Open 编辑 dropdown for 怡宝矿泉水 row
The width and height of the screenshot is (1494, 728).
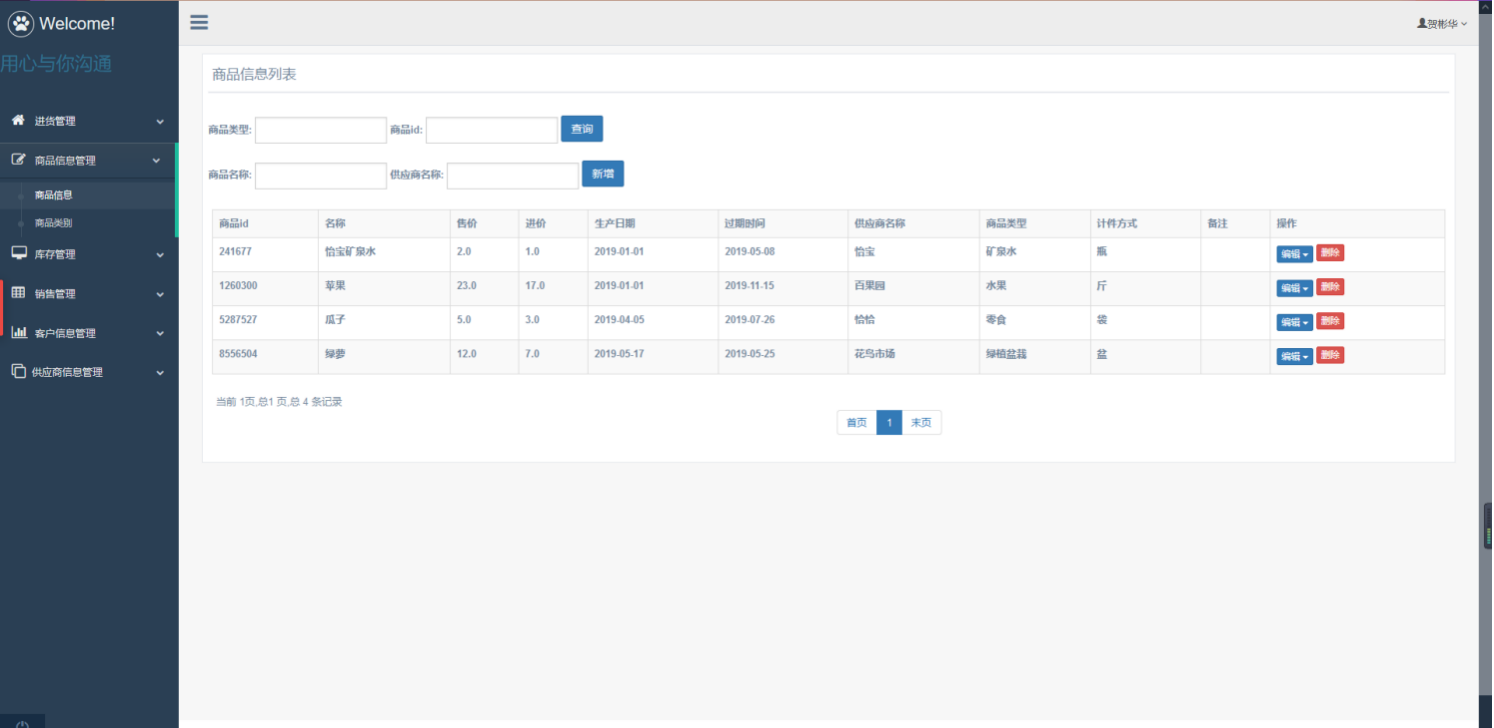1294,254
